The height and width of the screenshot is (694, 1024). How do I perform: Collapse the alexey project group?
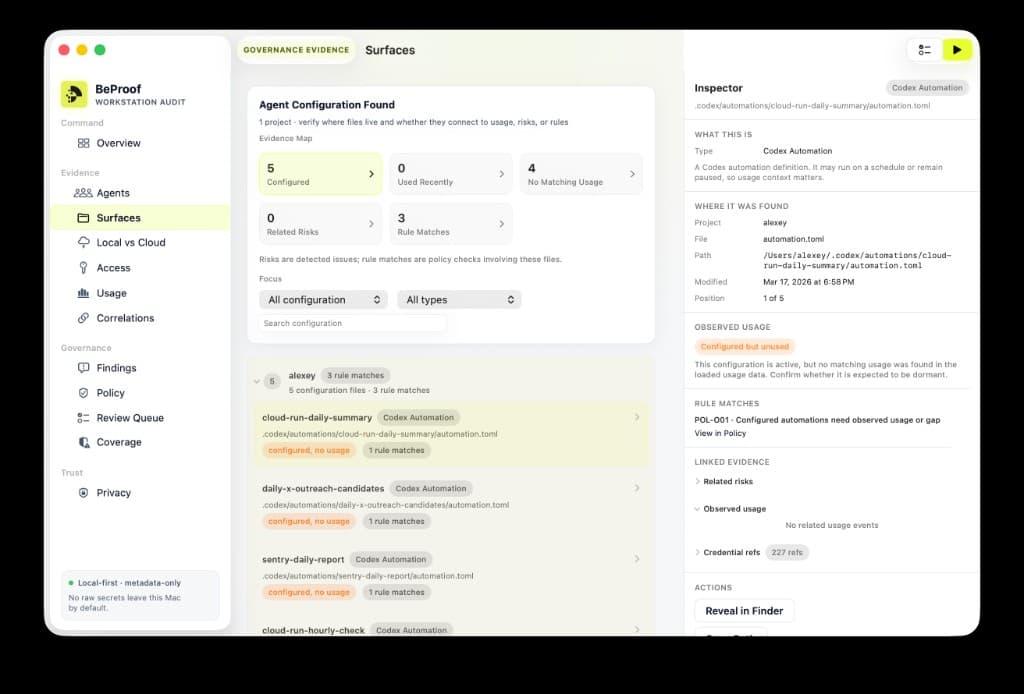[x=257, y=381]
